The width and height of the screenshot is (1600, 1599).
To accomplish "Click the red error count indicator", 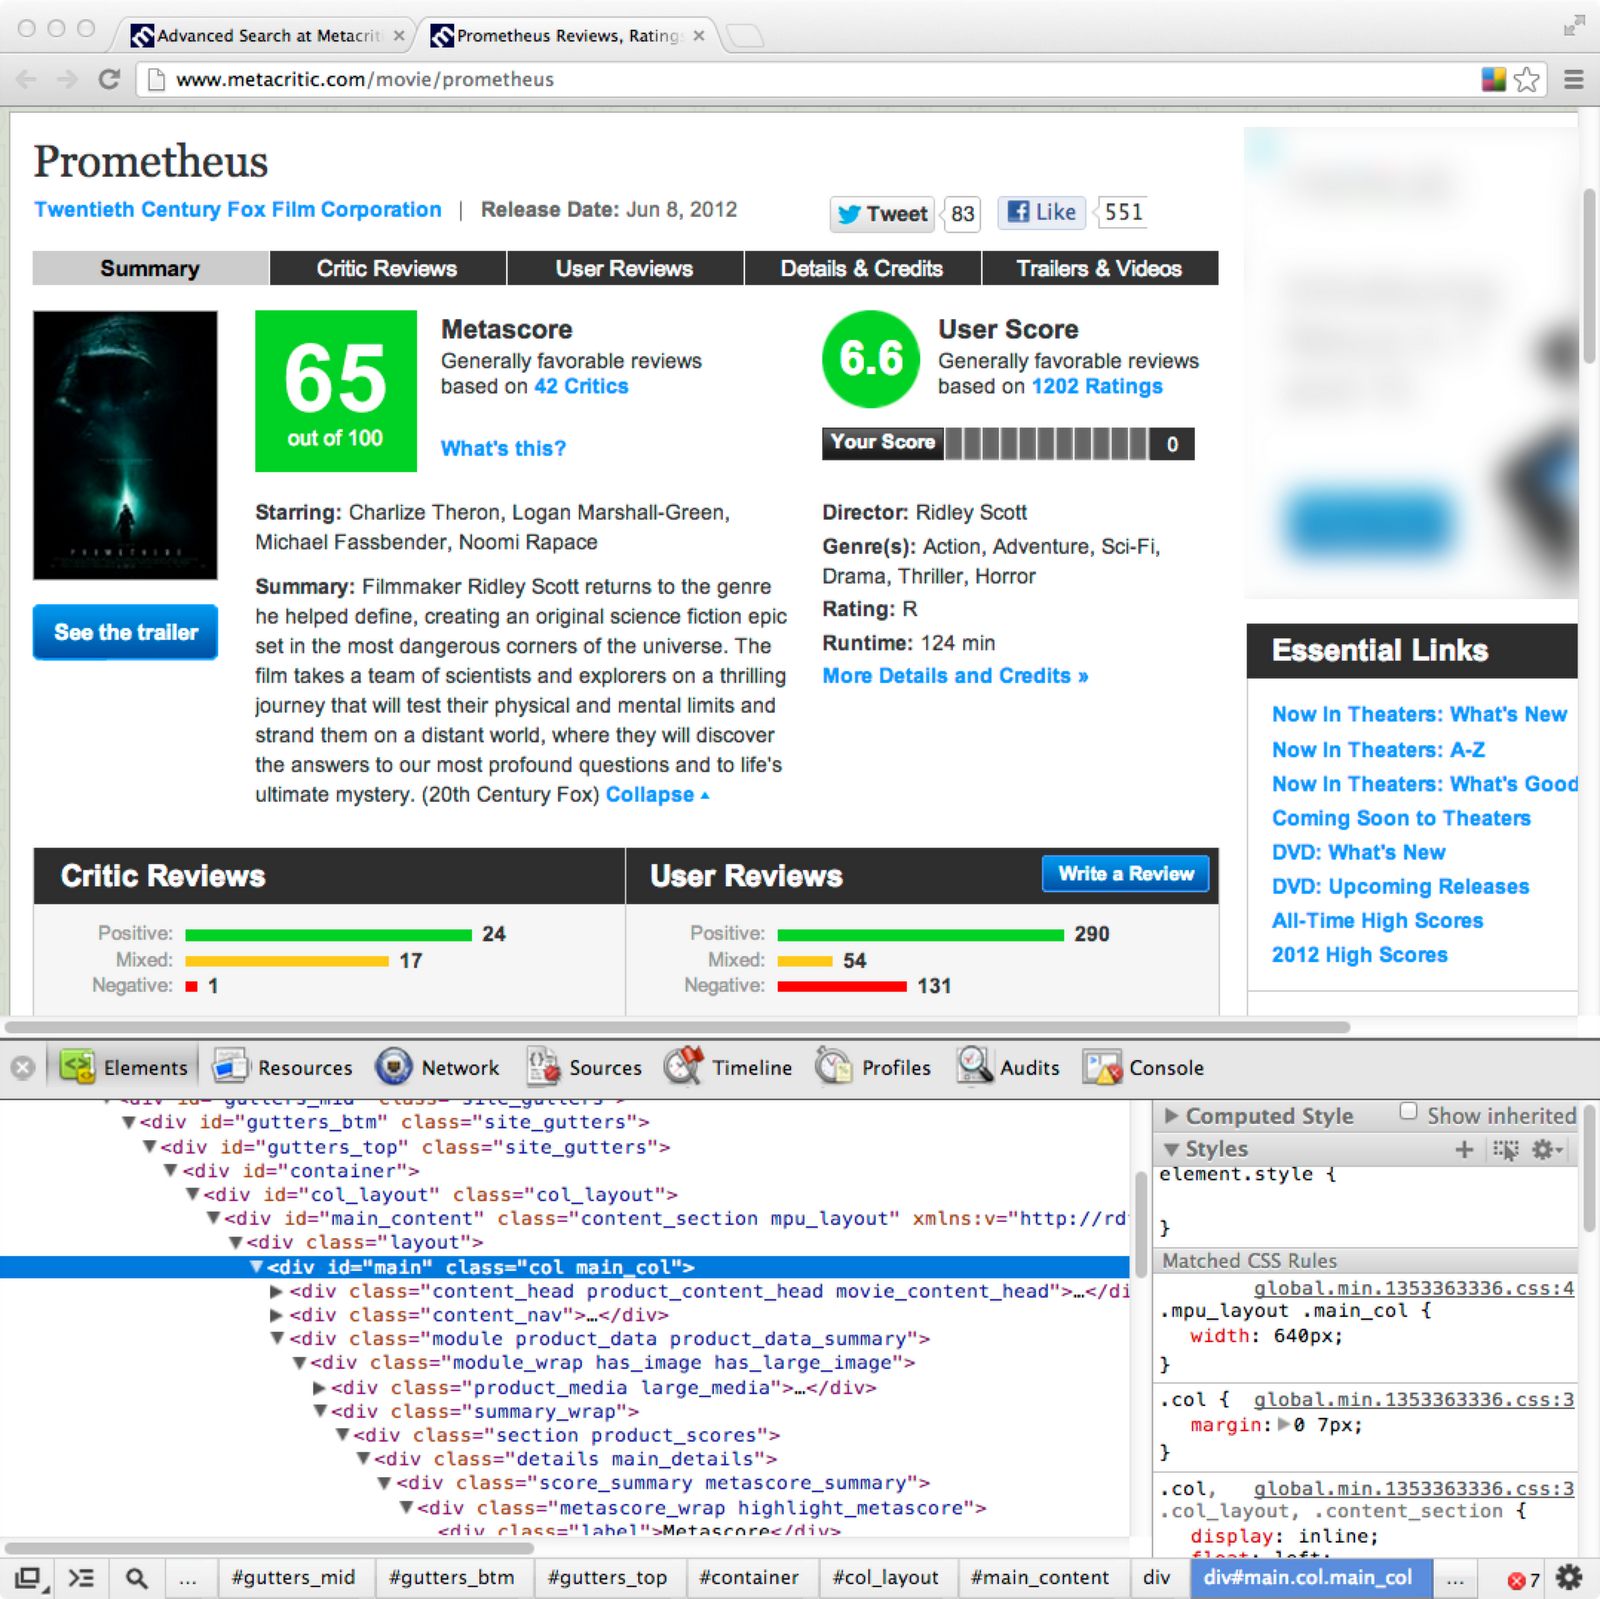I will tap(1523, 1580).
